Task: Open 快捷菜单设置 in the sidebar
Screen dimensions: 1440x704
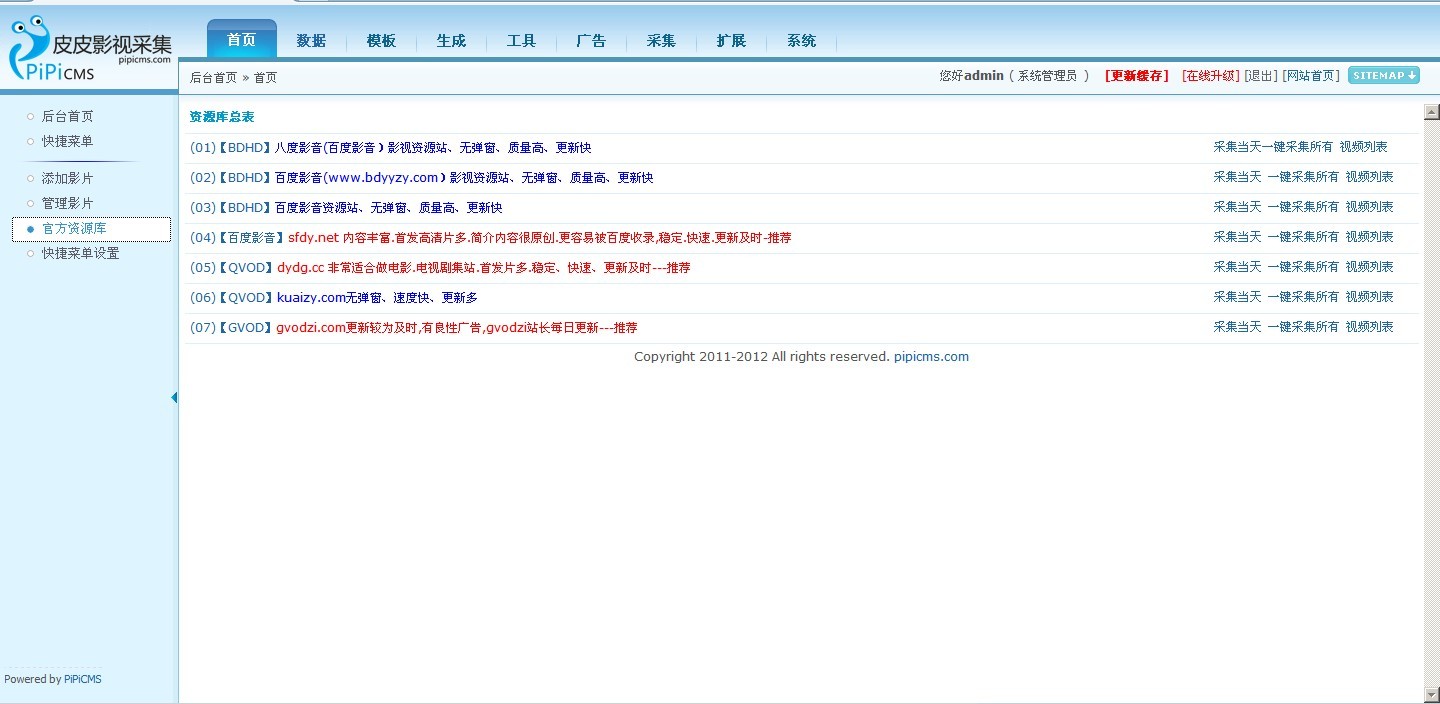Action: (x=80, y=253)
